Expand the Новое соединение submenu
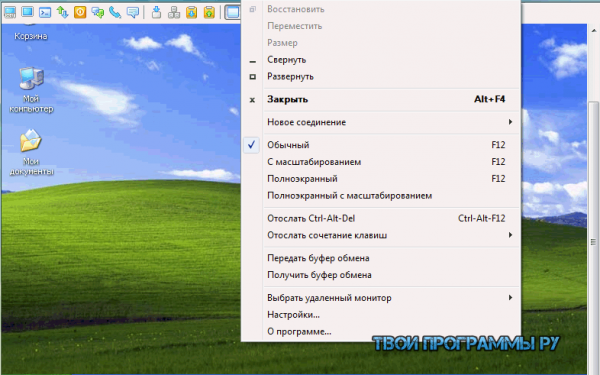The width and height of the screenshot is (600, 375). click(x=381, y=122)
